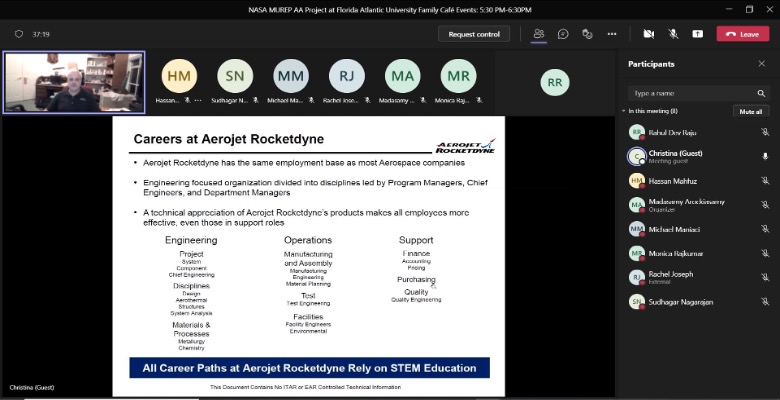The image size is (780, 400).
Task: Select Madasamy Arockiasamy in participants list
Action: click(678, 204)
